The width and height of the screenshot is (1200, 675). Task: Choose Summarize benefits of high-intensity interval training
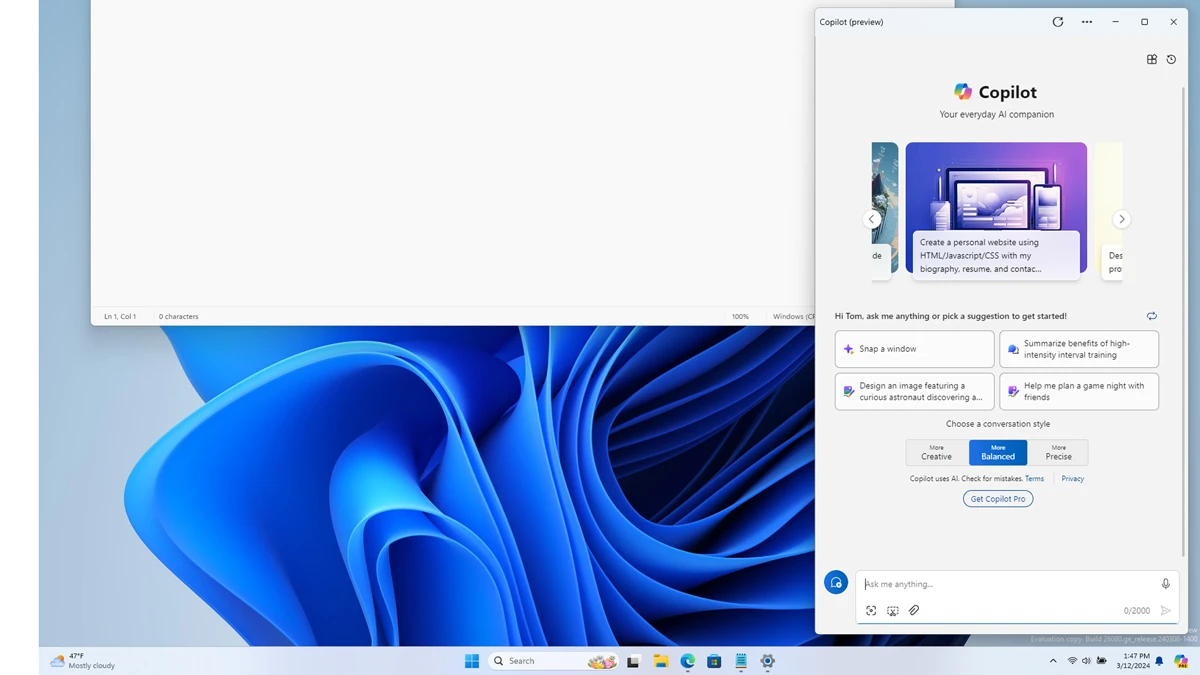click(x=1079, y=349)
